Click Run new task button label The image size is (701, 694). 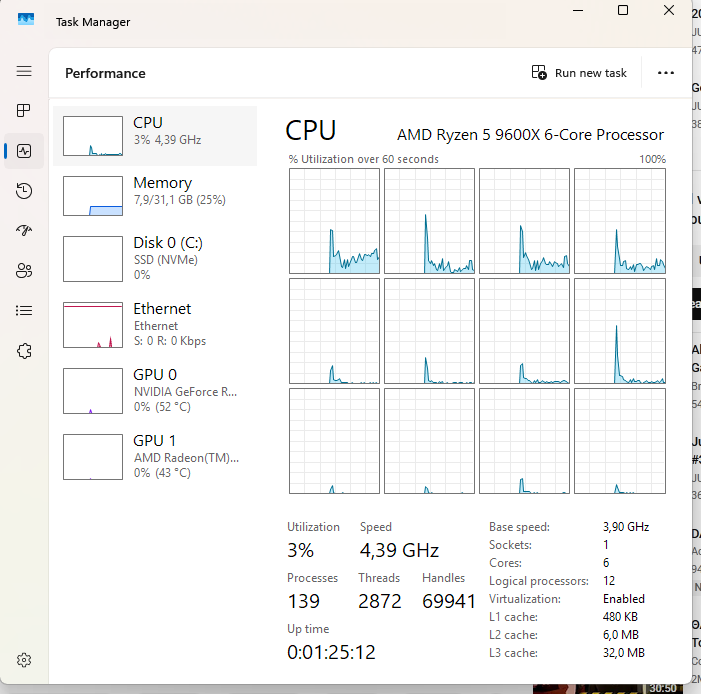tap(591, 73)
